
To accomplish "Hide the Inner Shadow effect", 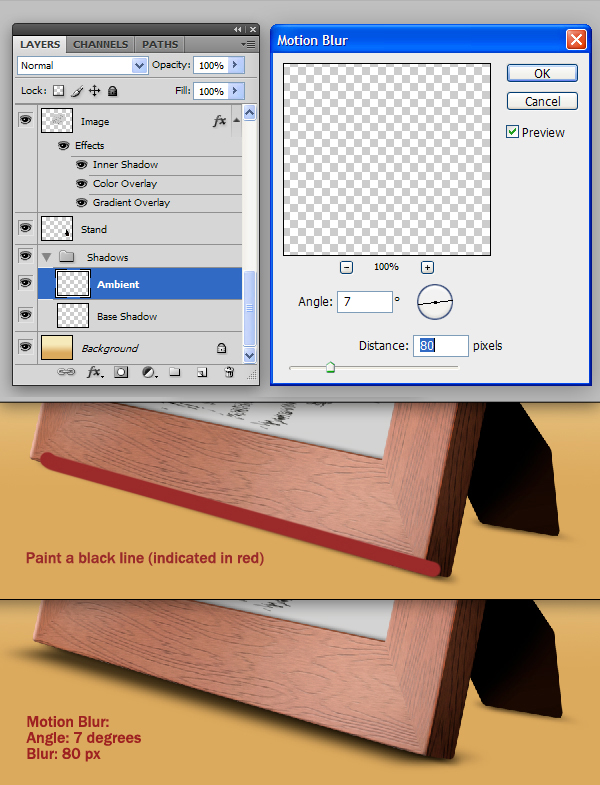I will pos(81,165).
